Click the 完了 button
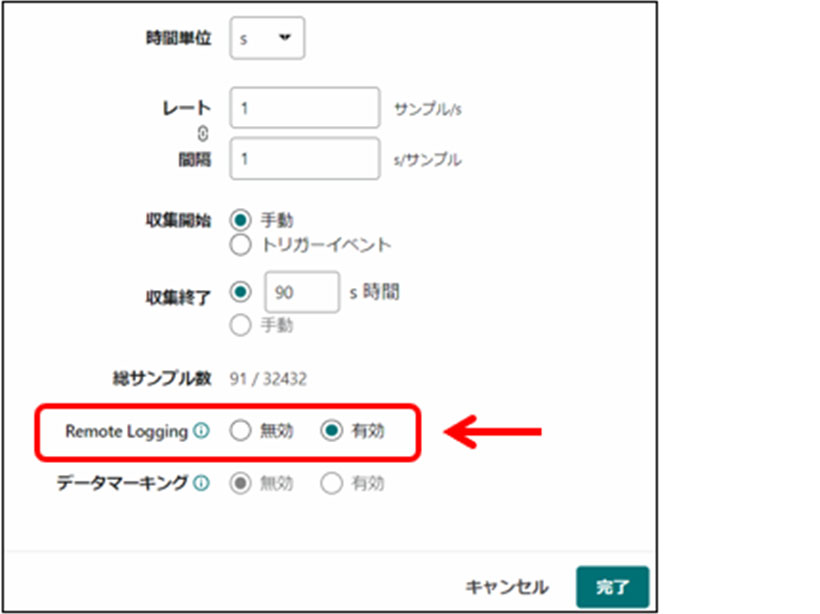Screen dimensions: 820x614 tap(612, 587)
